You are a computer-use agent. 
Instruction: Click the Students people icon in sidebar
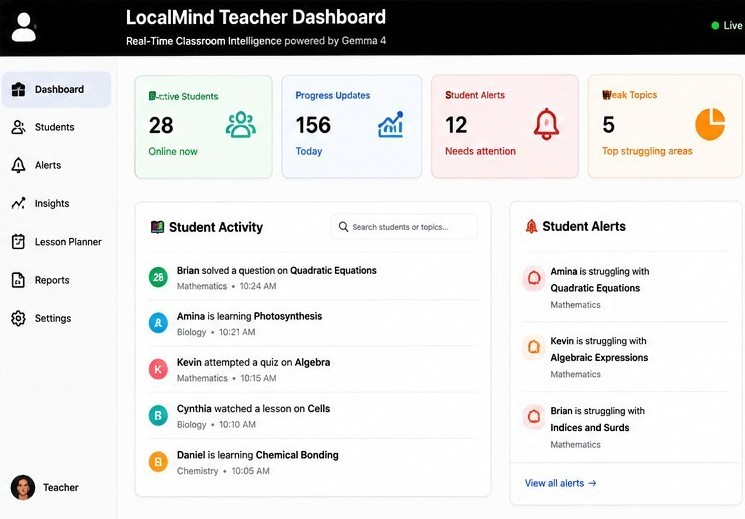point(18,127)
